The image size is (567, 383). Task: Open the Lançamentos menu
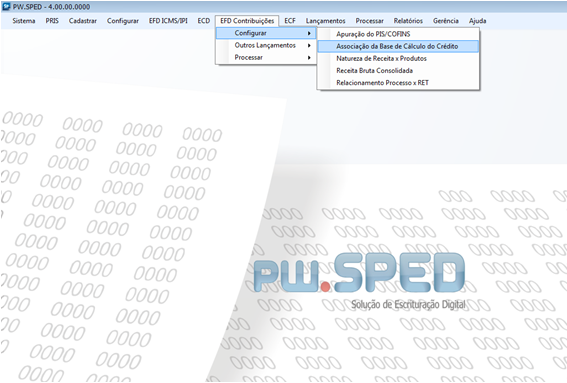tap(325, 21)
